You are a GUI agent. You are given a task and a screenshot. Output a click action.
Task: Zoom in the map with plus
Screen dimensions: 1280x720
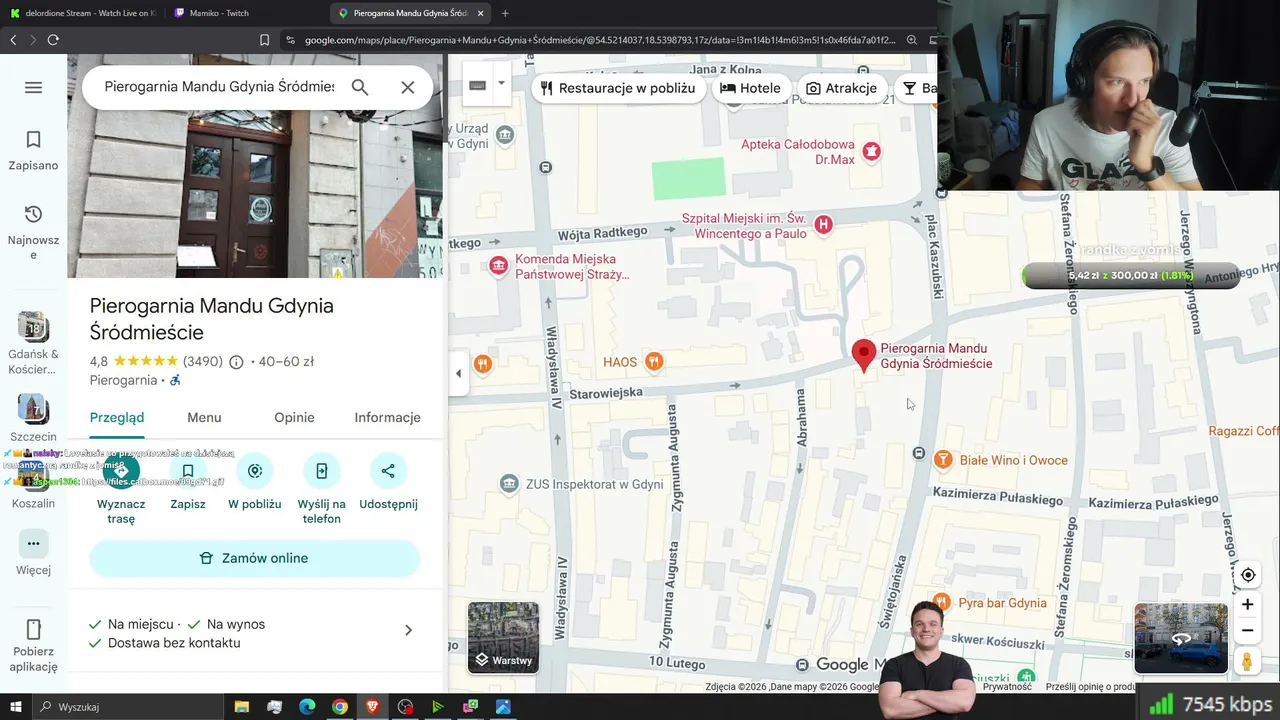tap(1247, 604)
